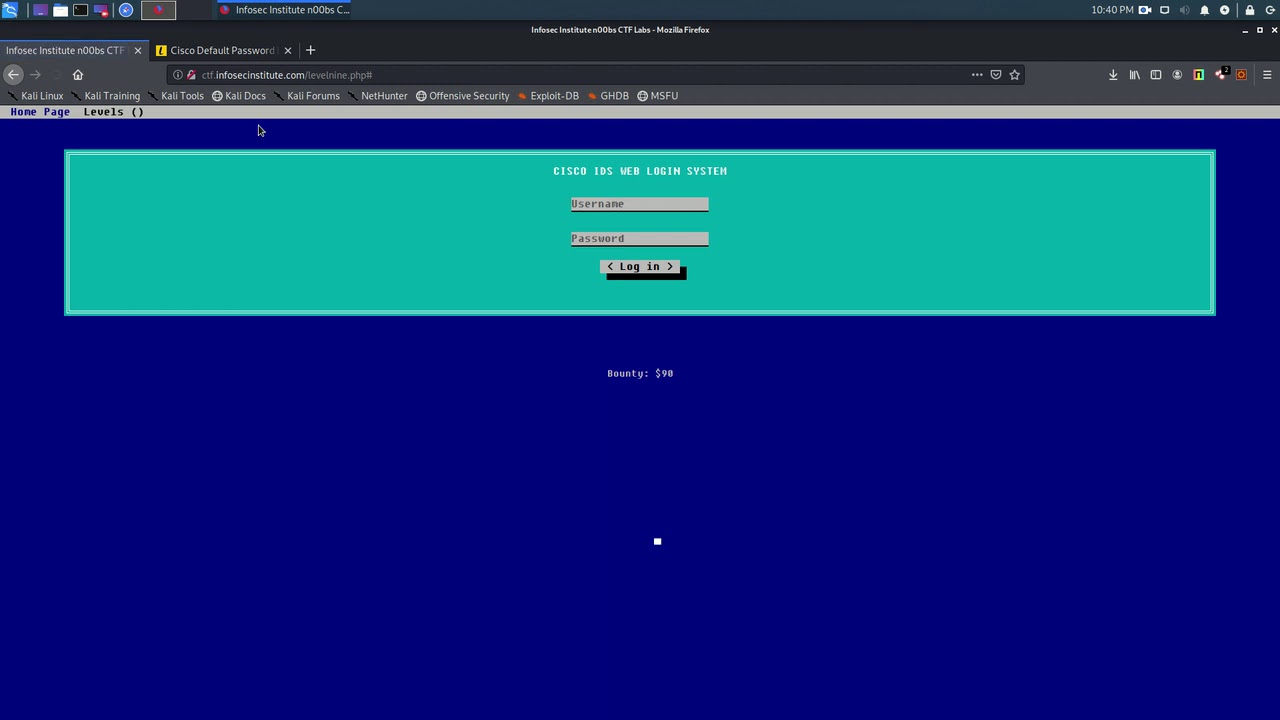Open the display settings tray icon
Viewport: 1280px width, 720px height.
tap(1165, 10)
